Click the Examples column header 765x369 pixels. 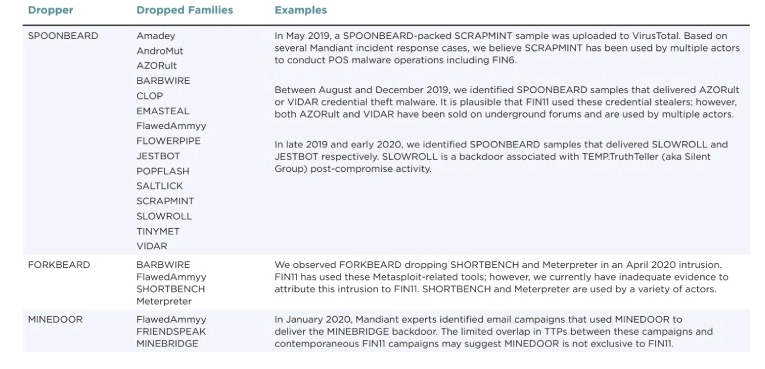[x=301, y=10]
